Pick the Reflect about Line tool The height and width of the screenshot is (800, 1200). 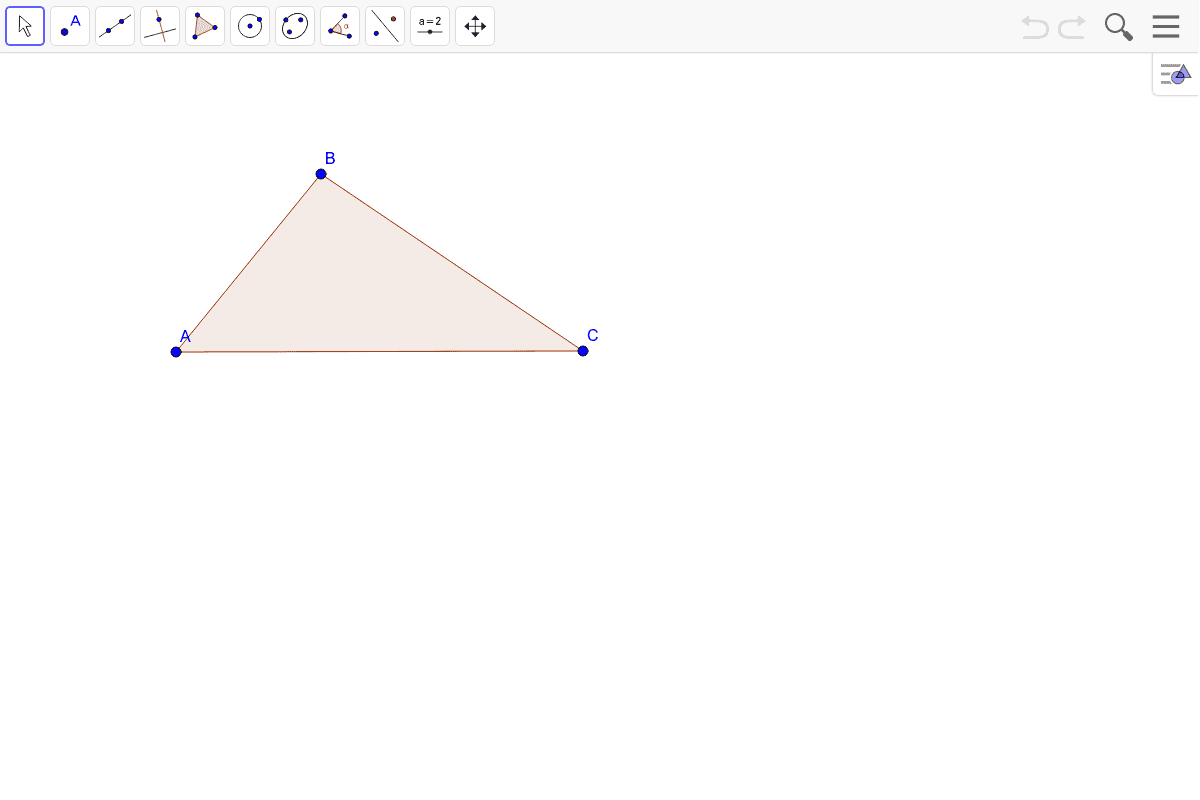(x=385, y=26)
